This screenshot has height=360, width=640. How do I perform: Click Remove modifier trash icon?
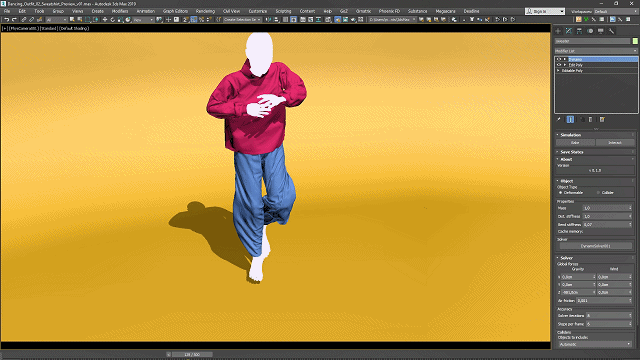coord(590,120)
